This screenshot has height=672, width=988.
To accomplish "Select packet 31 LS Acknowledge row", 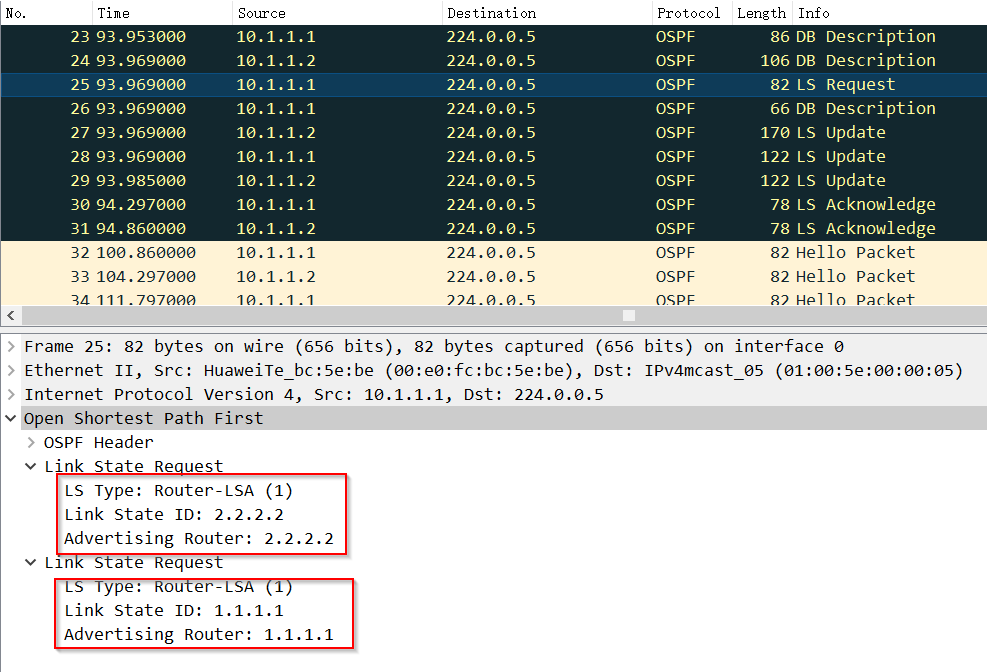I will pyautogui.click(x=493, y=228).
